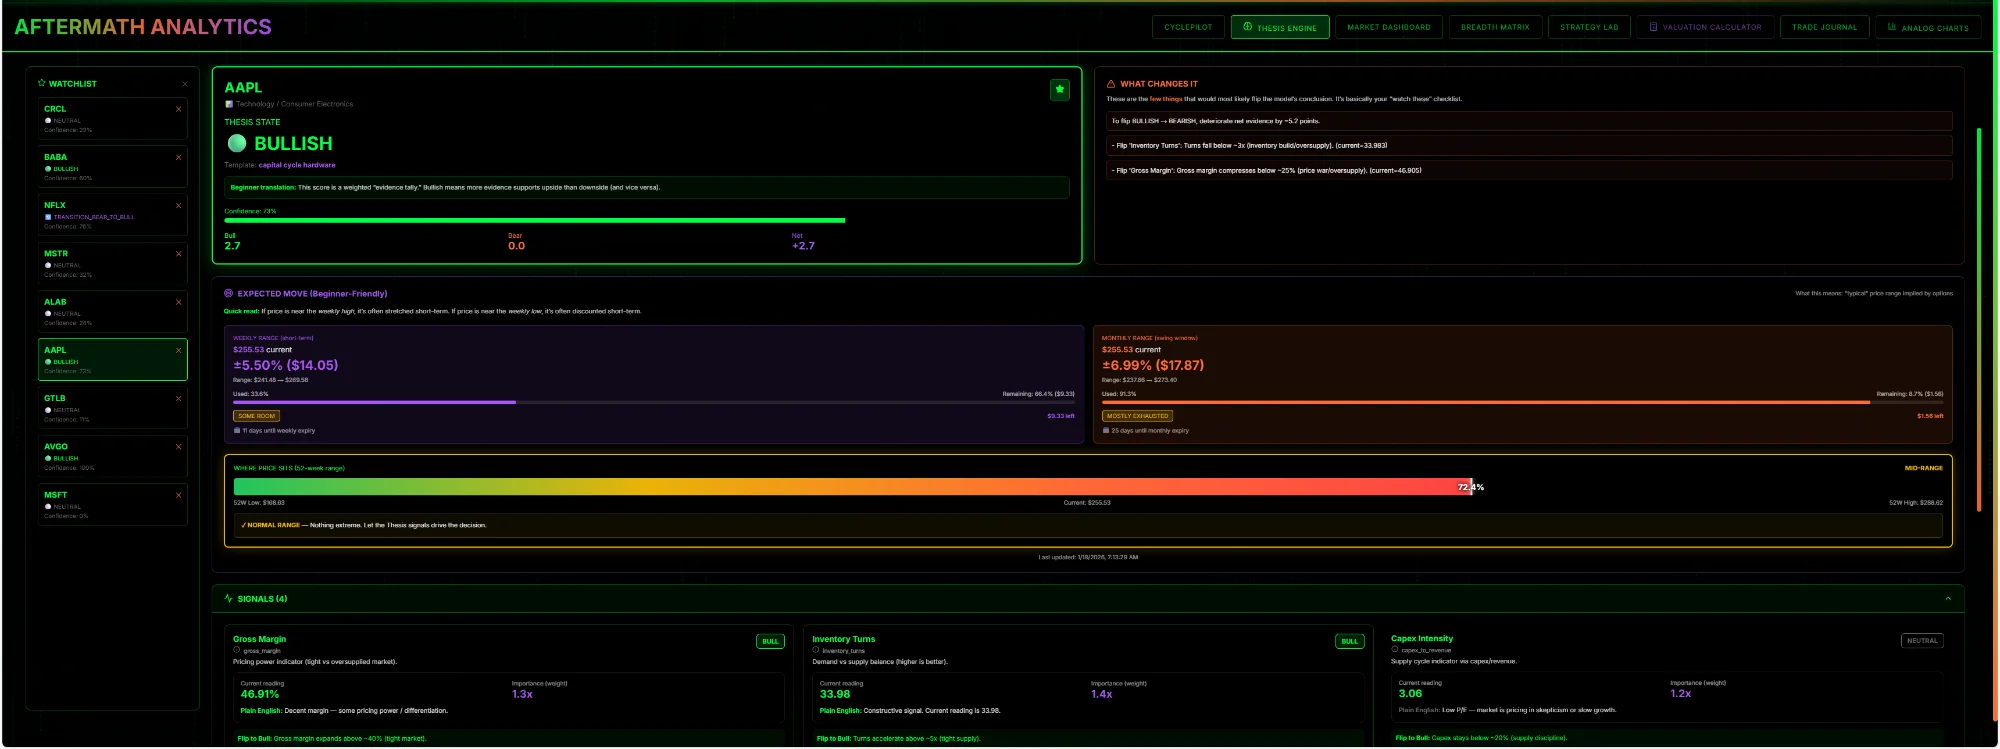This screenshot has height=749, width=2000.
Task: Remove AVGO from the watchlist
Action: point(179,446)
